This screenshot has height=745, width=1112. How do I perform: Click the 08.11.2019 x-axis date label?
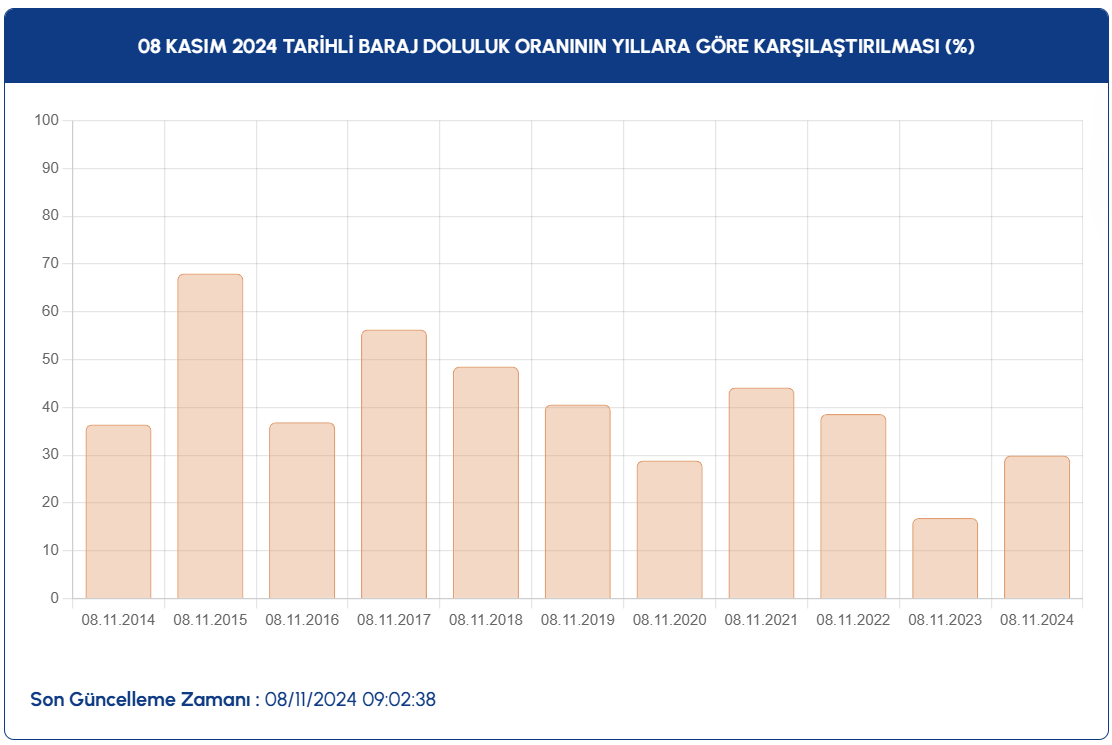click(577, 620)
